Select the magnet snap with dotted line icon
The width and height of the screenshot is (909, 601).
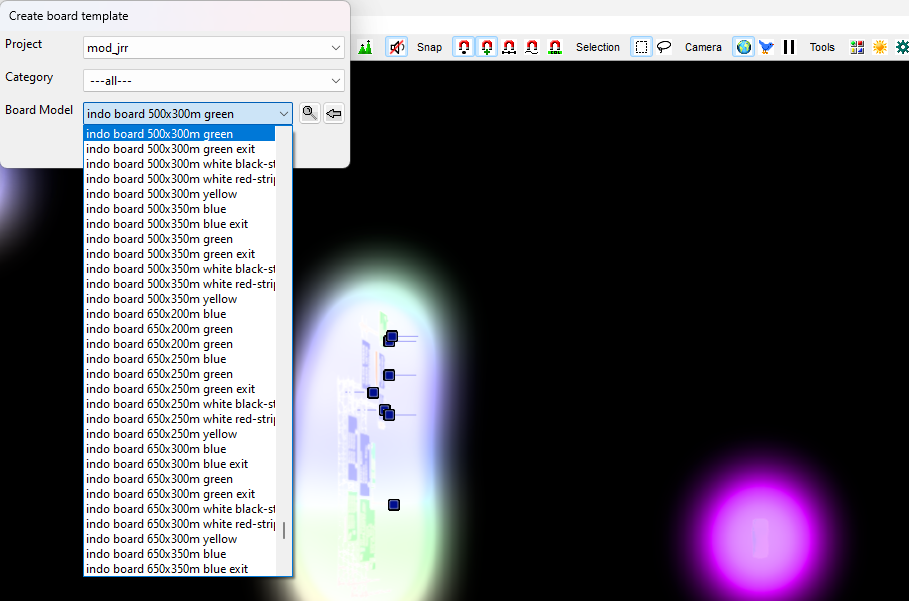click(509, 47)
